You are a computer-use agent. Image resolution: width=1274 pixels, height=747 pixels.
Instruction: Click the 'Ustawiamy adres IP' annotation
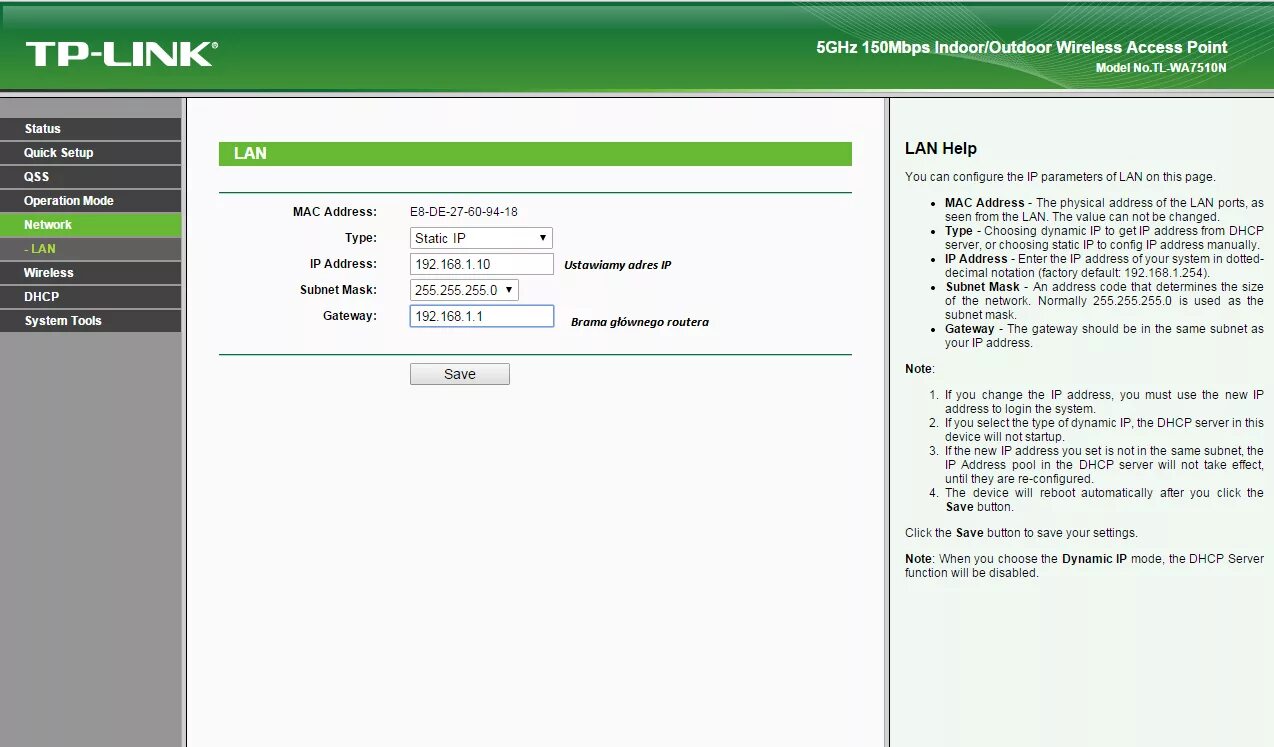(x=618, y=265)
